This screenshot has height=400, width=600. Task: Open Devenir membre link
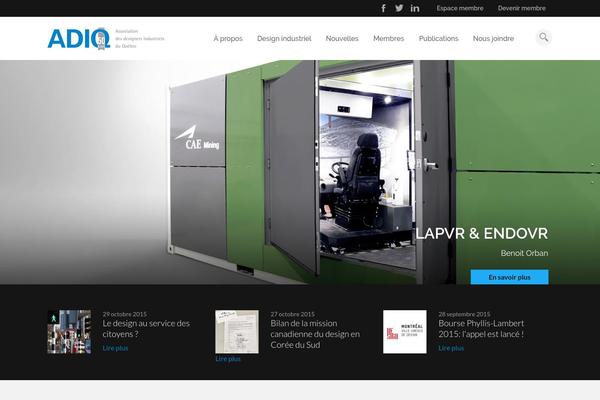tap(522, 8)
